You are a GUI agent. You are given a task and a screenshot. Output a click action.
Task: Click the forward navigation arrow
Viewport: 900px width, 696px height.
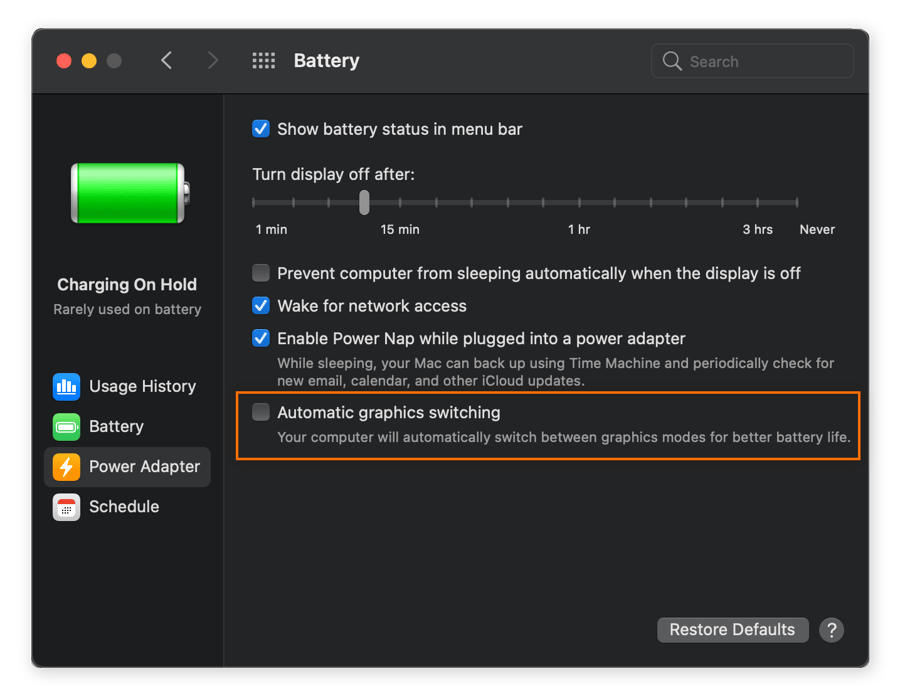(x=212, y=60)
